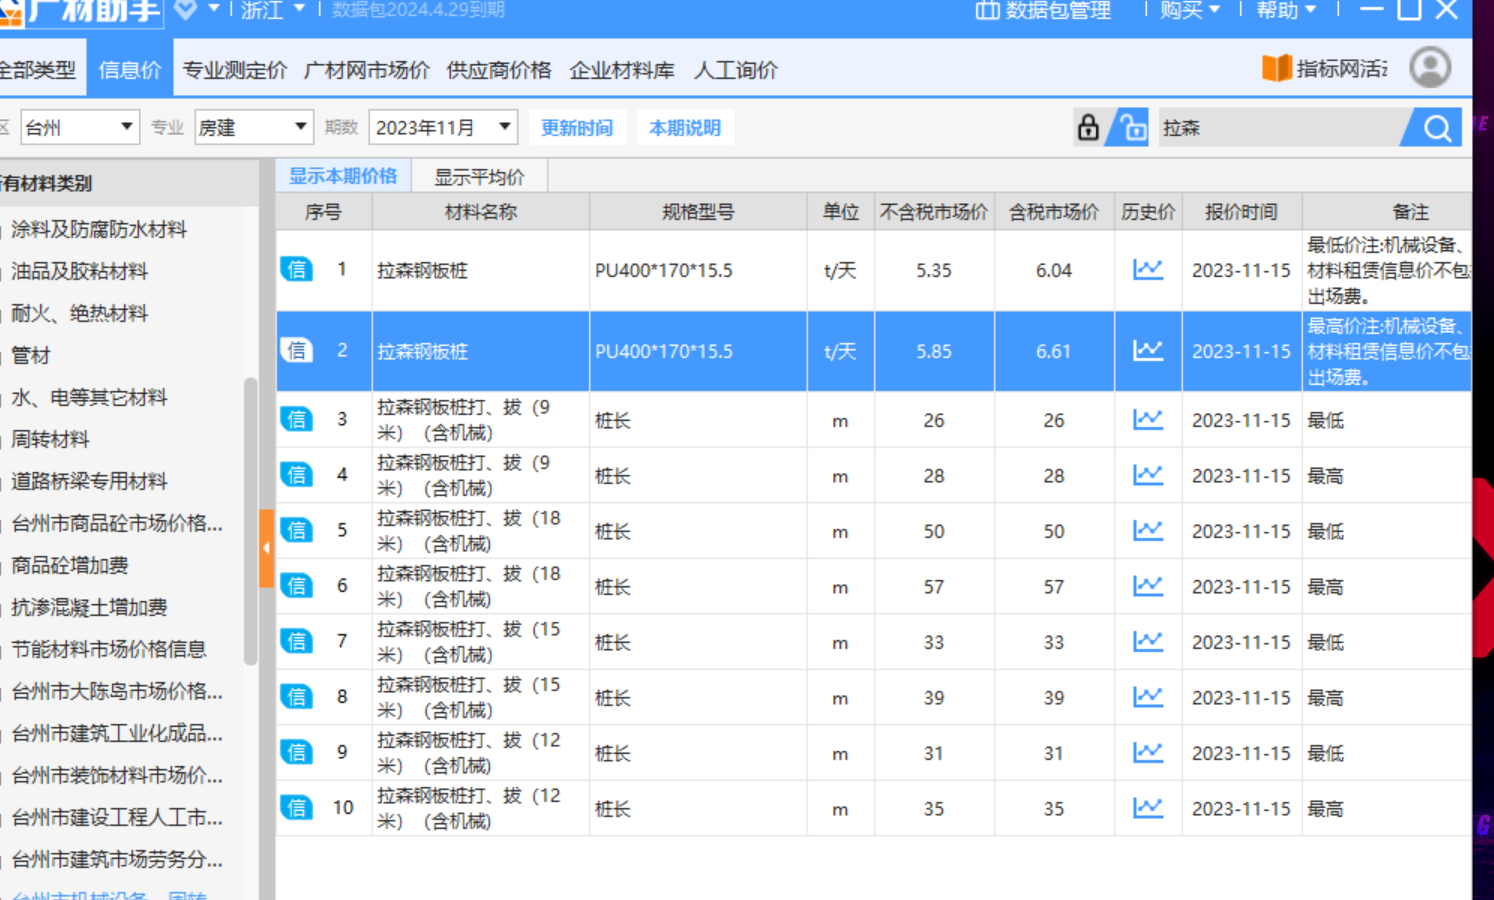Open price history chart for row 4
Screen dimensions: 1494x900
coord(1148,475)
